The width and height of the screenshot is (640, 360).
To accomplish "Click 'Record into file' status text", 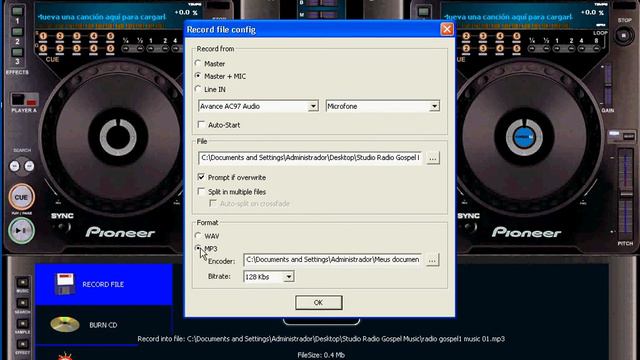I will tap(321, 339).
